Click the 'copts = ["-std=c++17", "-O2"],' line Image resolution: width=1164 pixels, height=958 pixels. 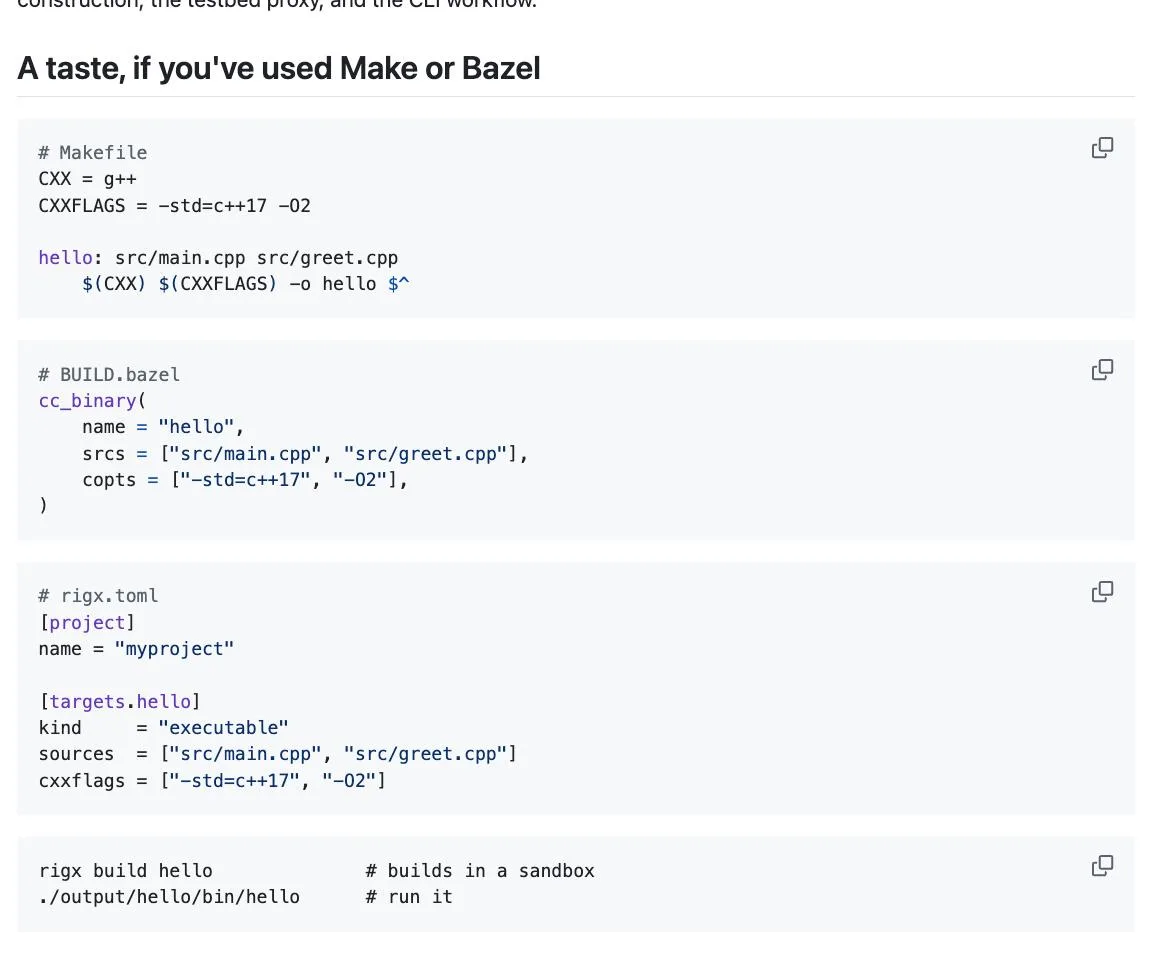[245, 479]
